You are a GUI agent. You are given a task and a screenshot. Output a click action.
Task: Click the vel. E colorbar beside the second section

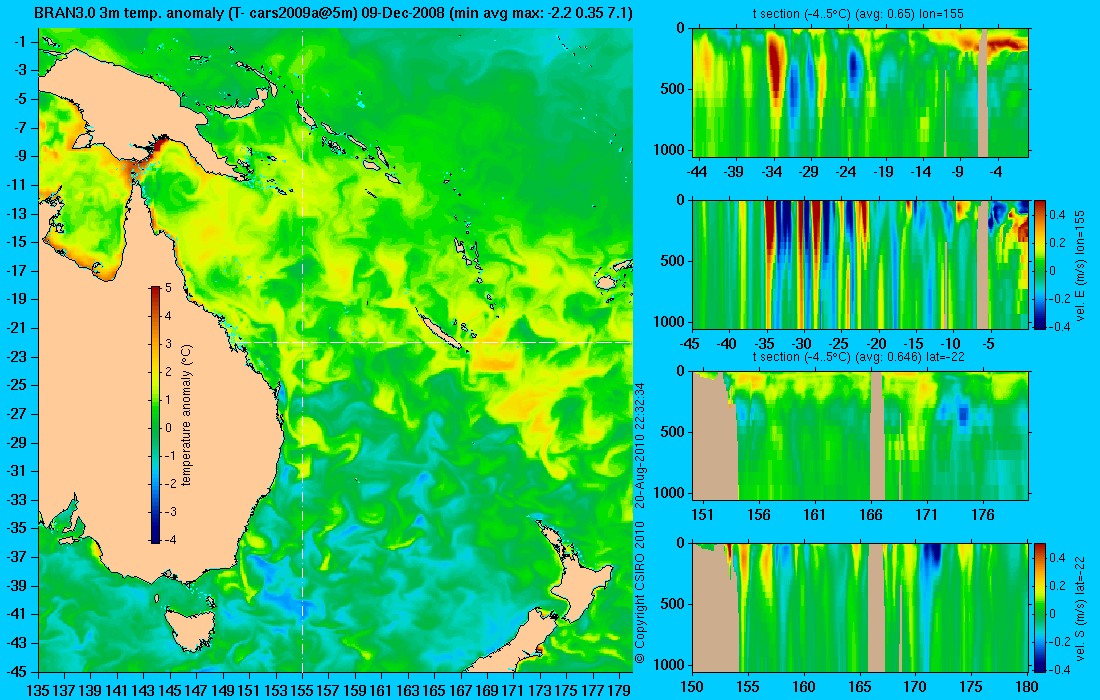[x=1039, y=264]
